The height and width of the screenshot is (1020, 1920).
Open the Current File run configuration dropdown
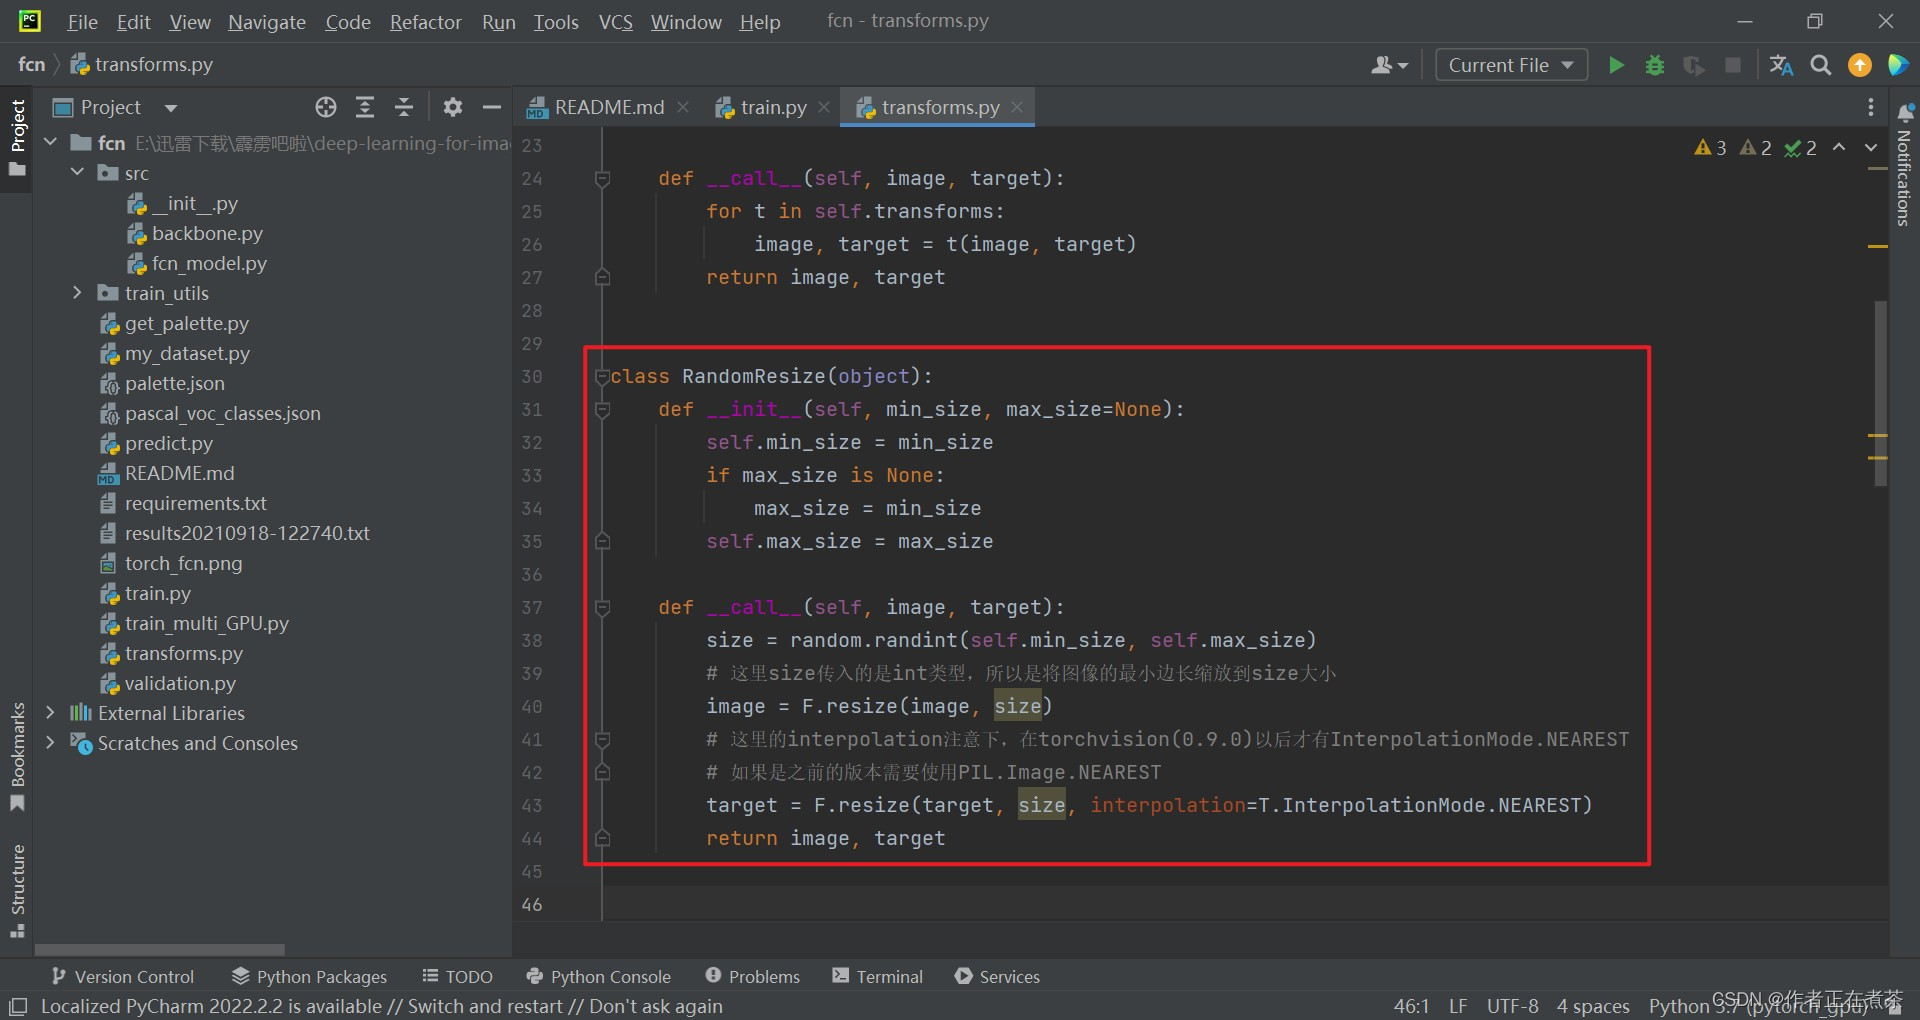[x=1511, y=65]
